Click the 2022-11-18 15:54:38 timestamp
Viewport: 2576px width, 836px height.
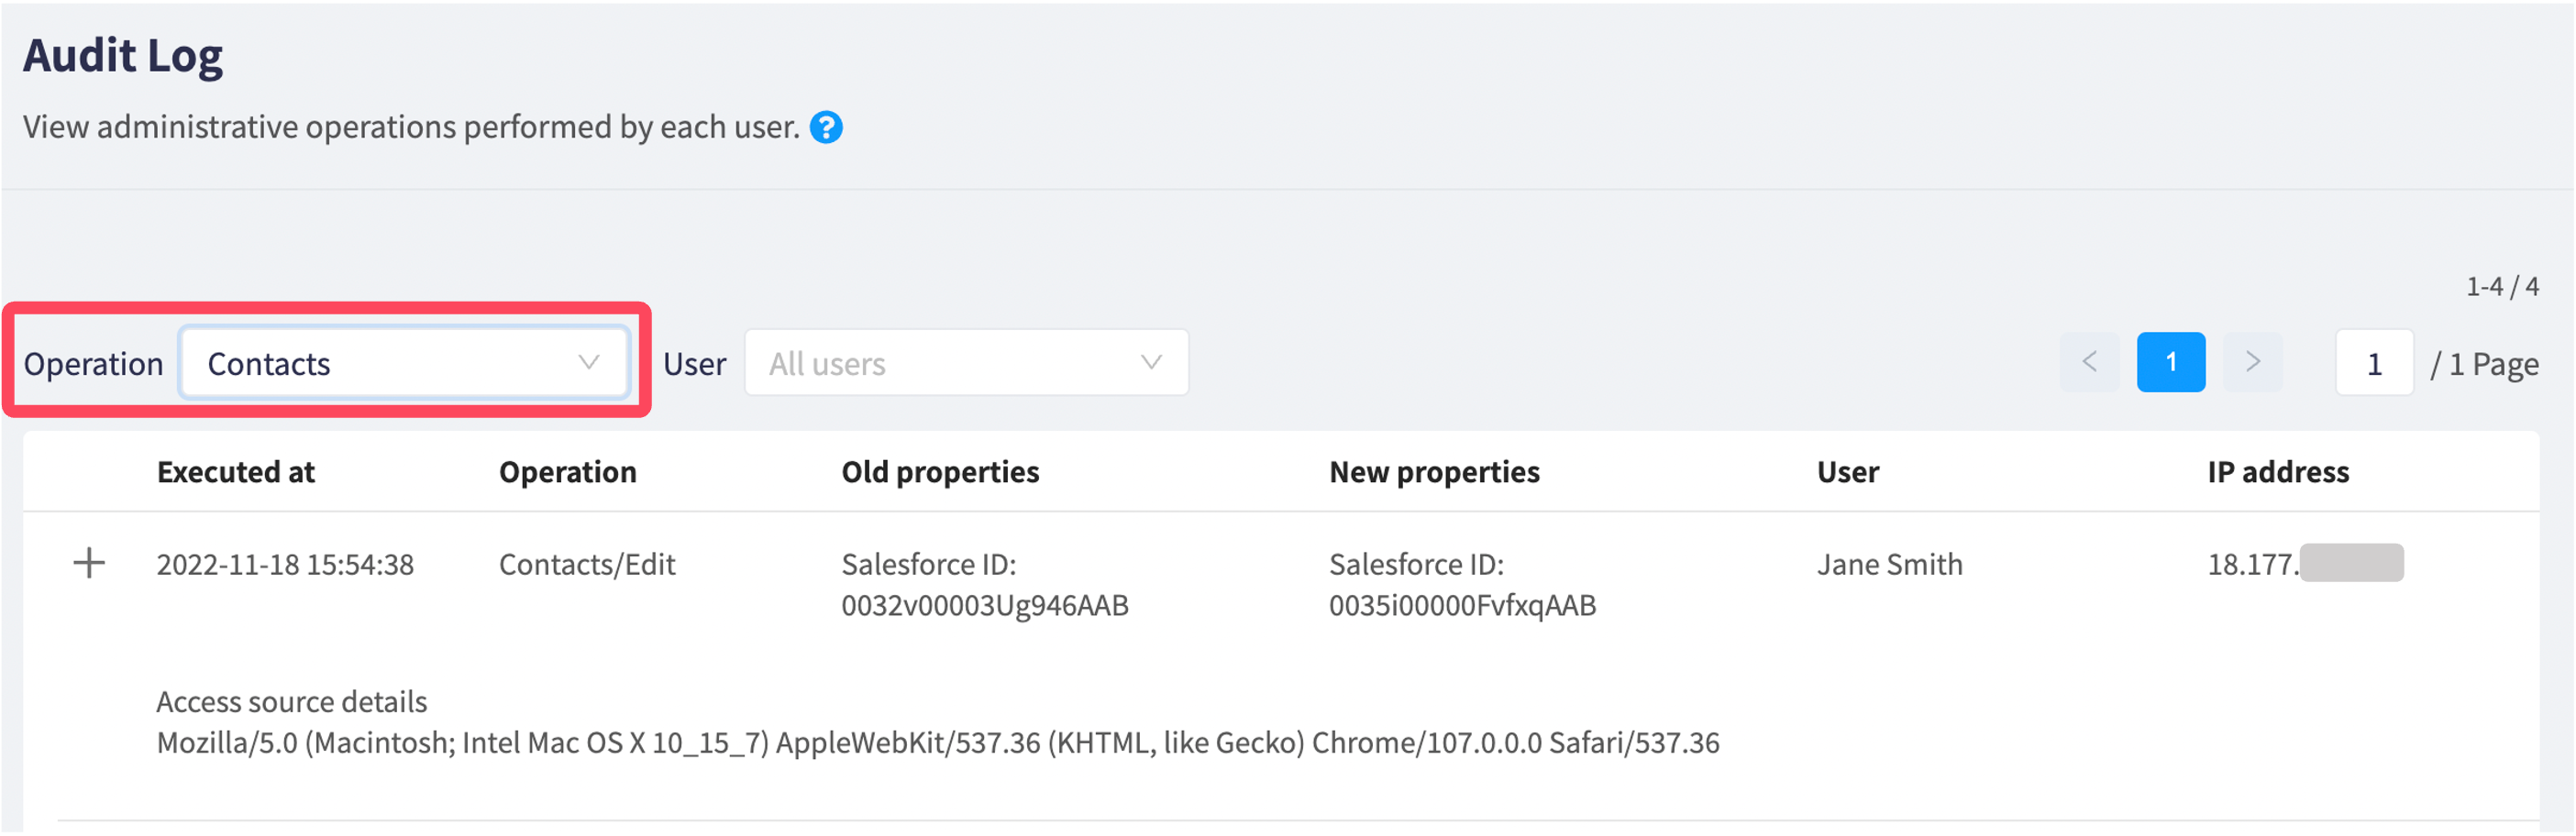pyautogui.click(x=285, y=565)
